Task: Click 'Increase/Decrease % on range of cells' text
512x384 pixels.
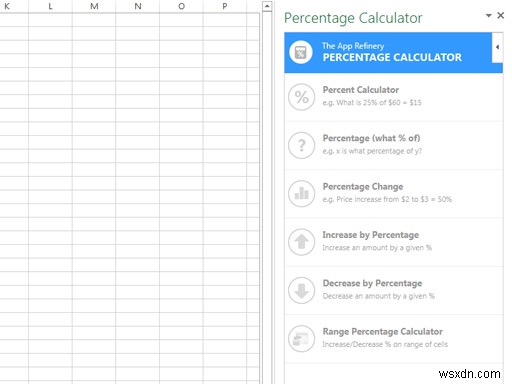Action: (x=385, y=344)
